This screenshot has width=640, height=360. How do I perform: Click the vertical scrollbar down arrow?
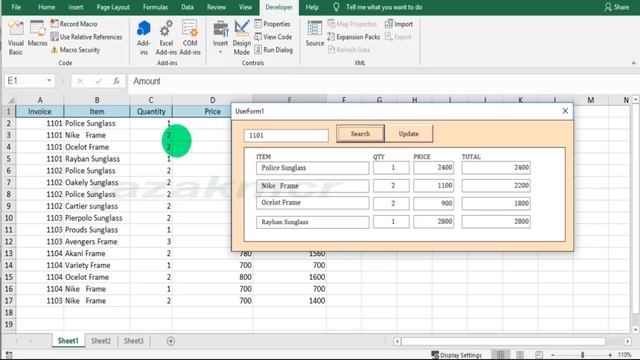tap(636, 329)
